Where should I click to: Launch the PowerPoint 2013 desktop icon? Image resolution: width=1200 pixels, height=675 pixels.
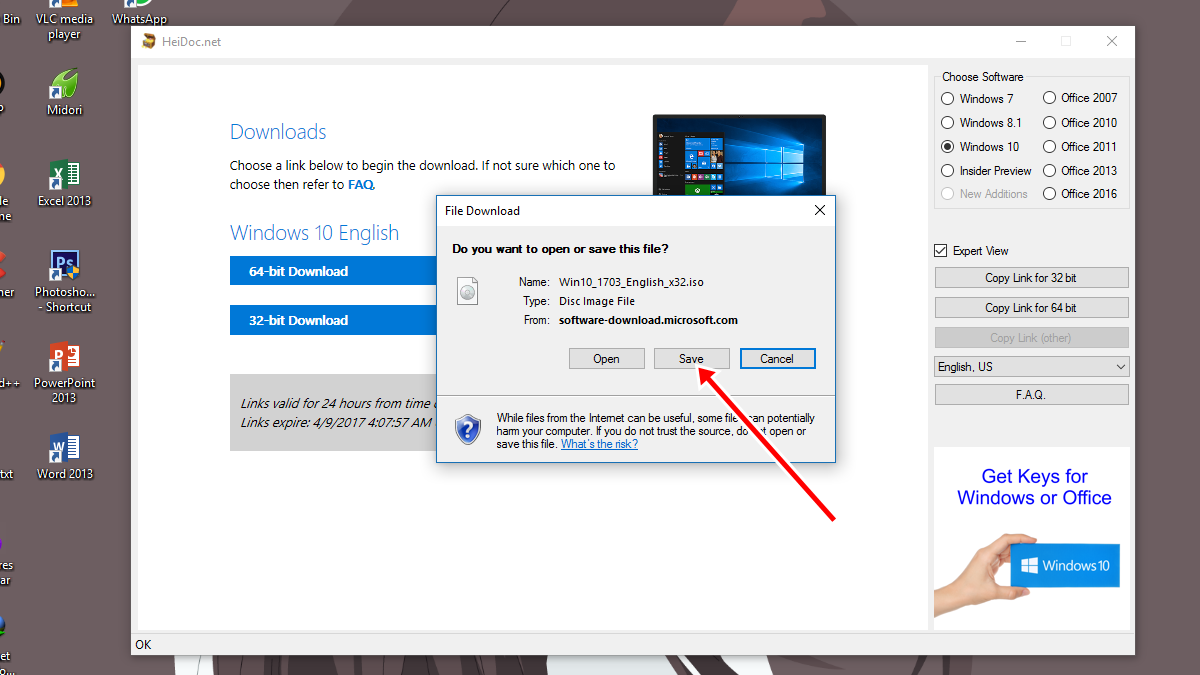tap(64, 359)
